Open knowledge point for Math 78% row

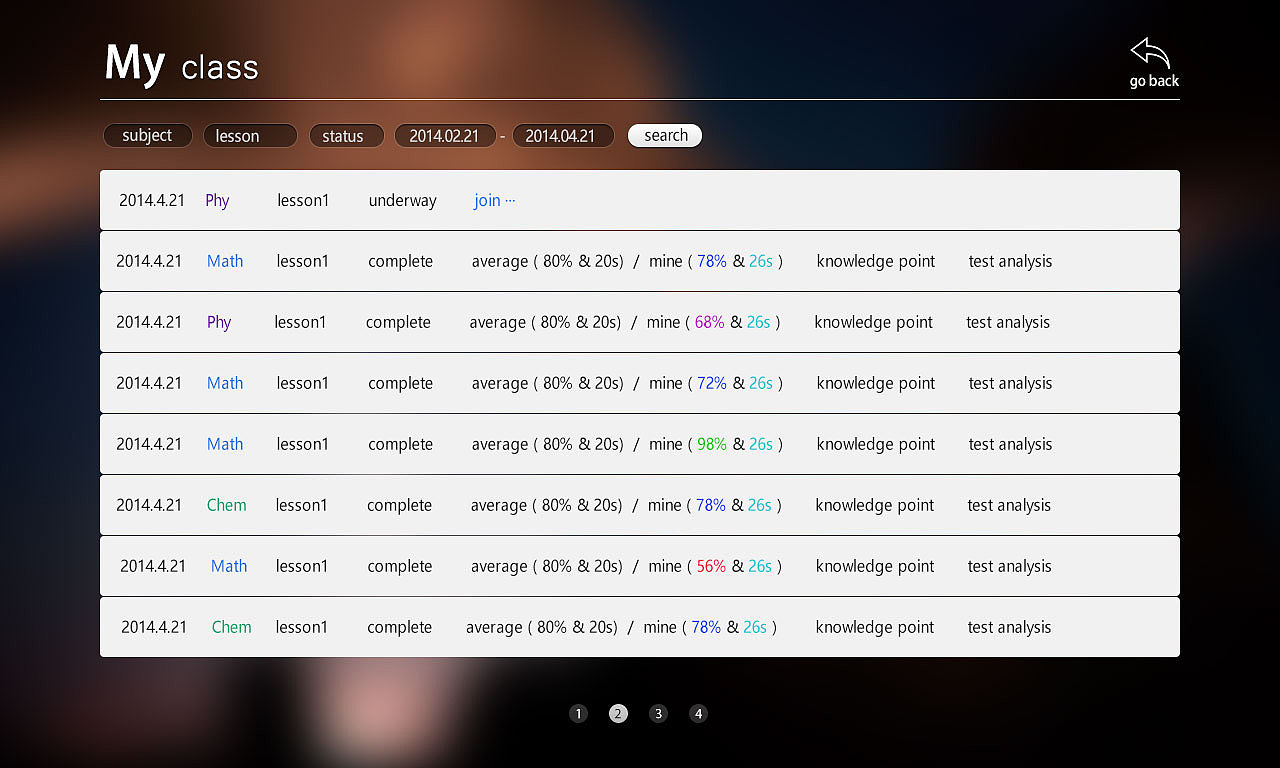[x=876, y=262]
